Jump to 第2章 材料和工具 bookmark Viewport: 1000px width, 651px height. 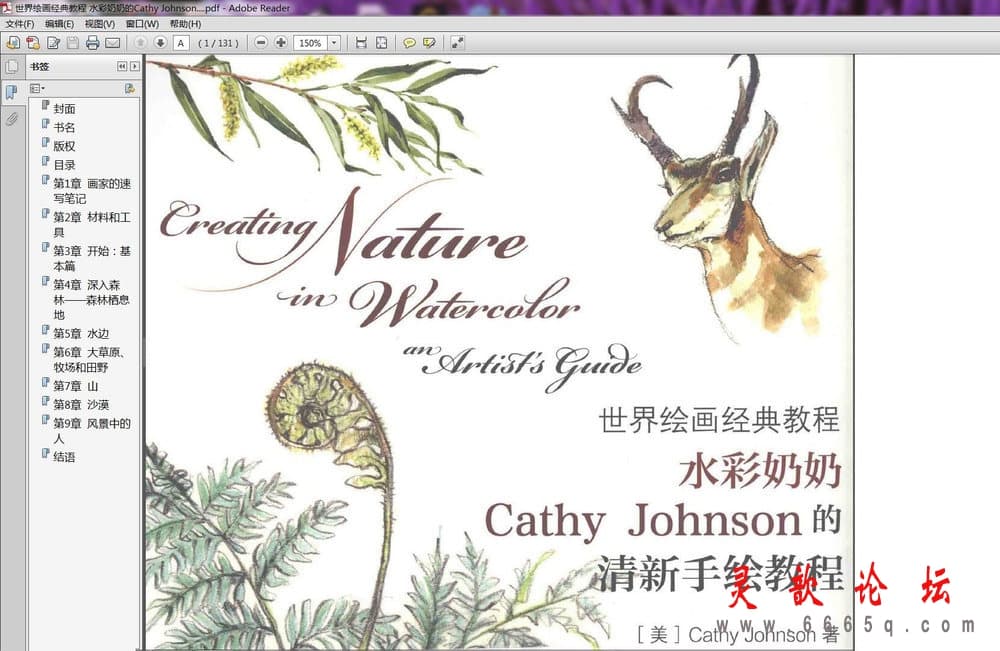92,224
